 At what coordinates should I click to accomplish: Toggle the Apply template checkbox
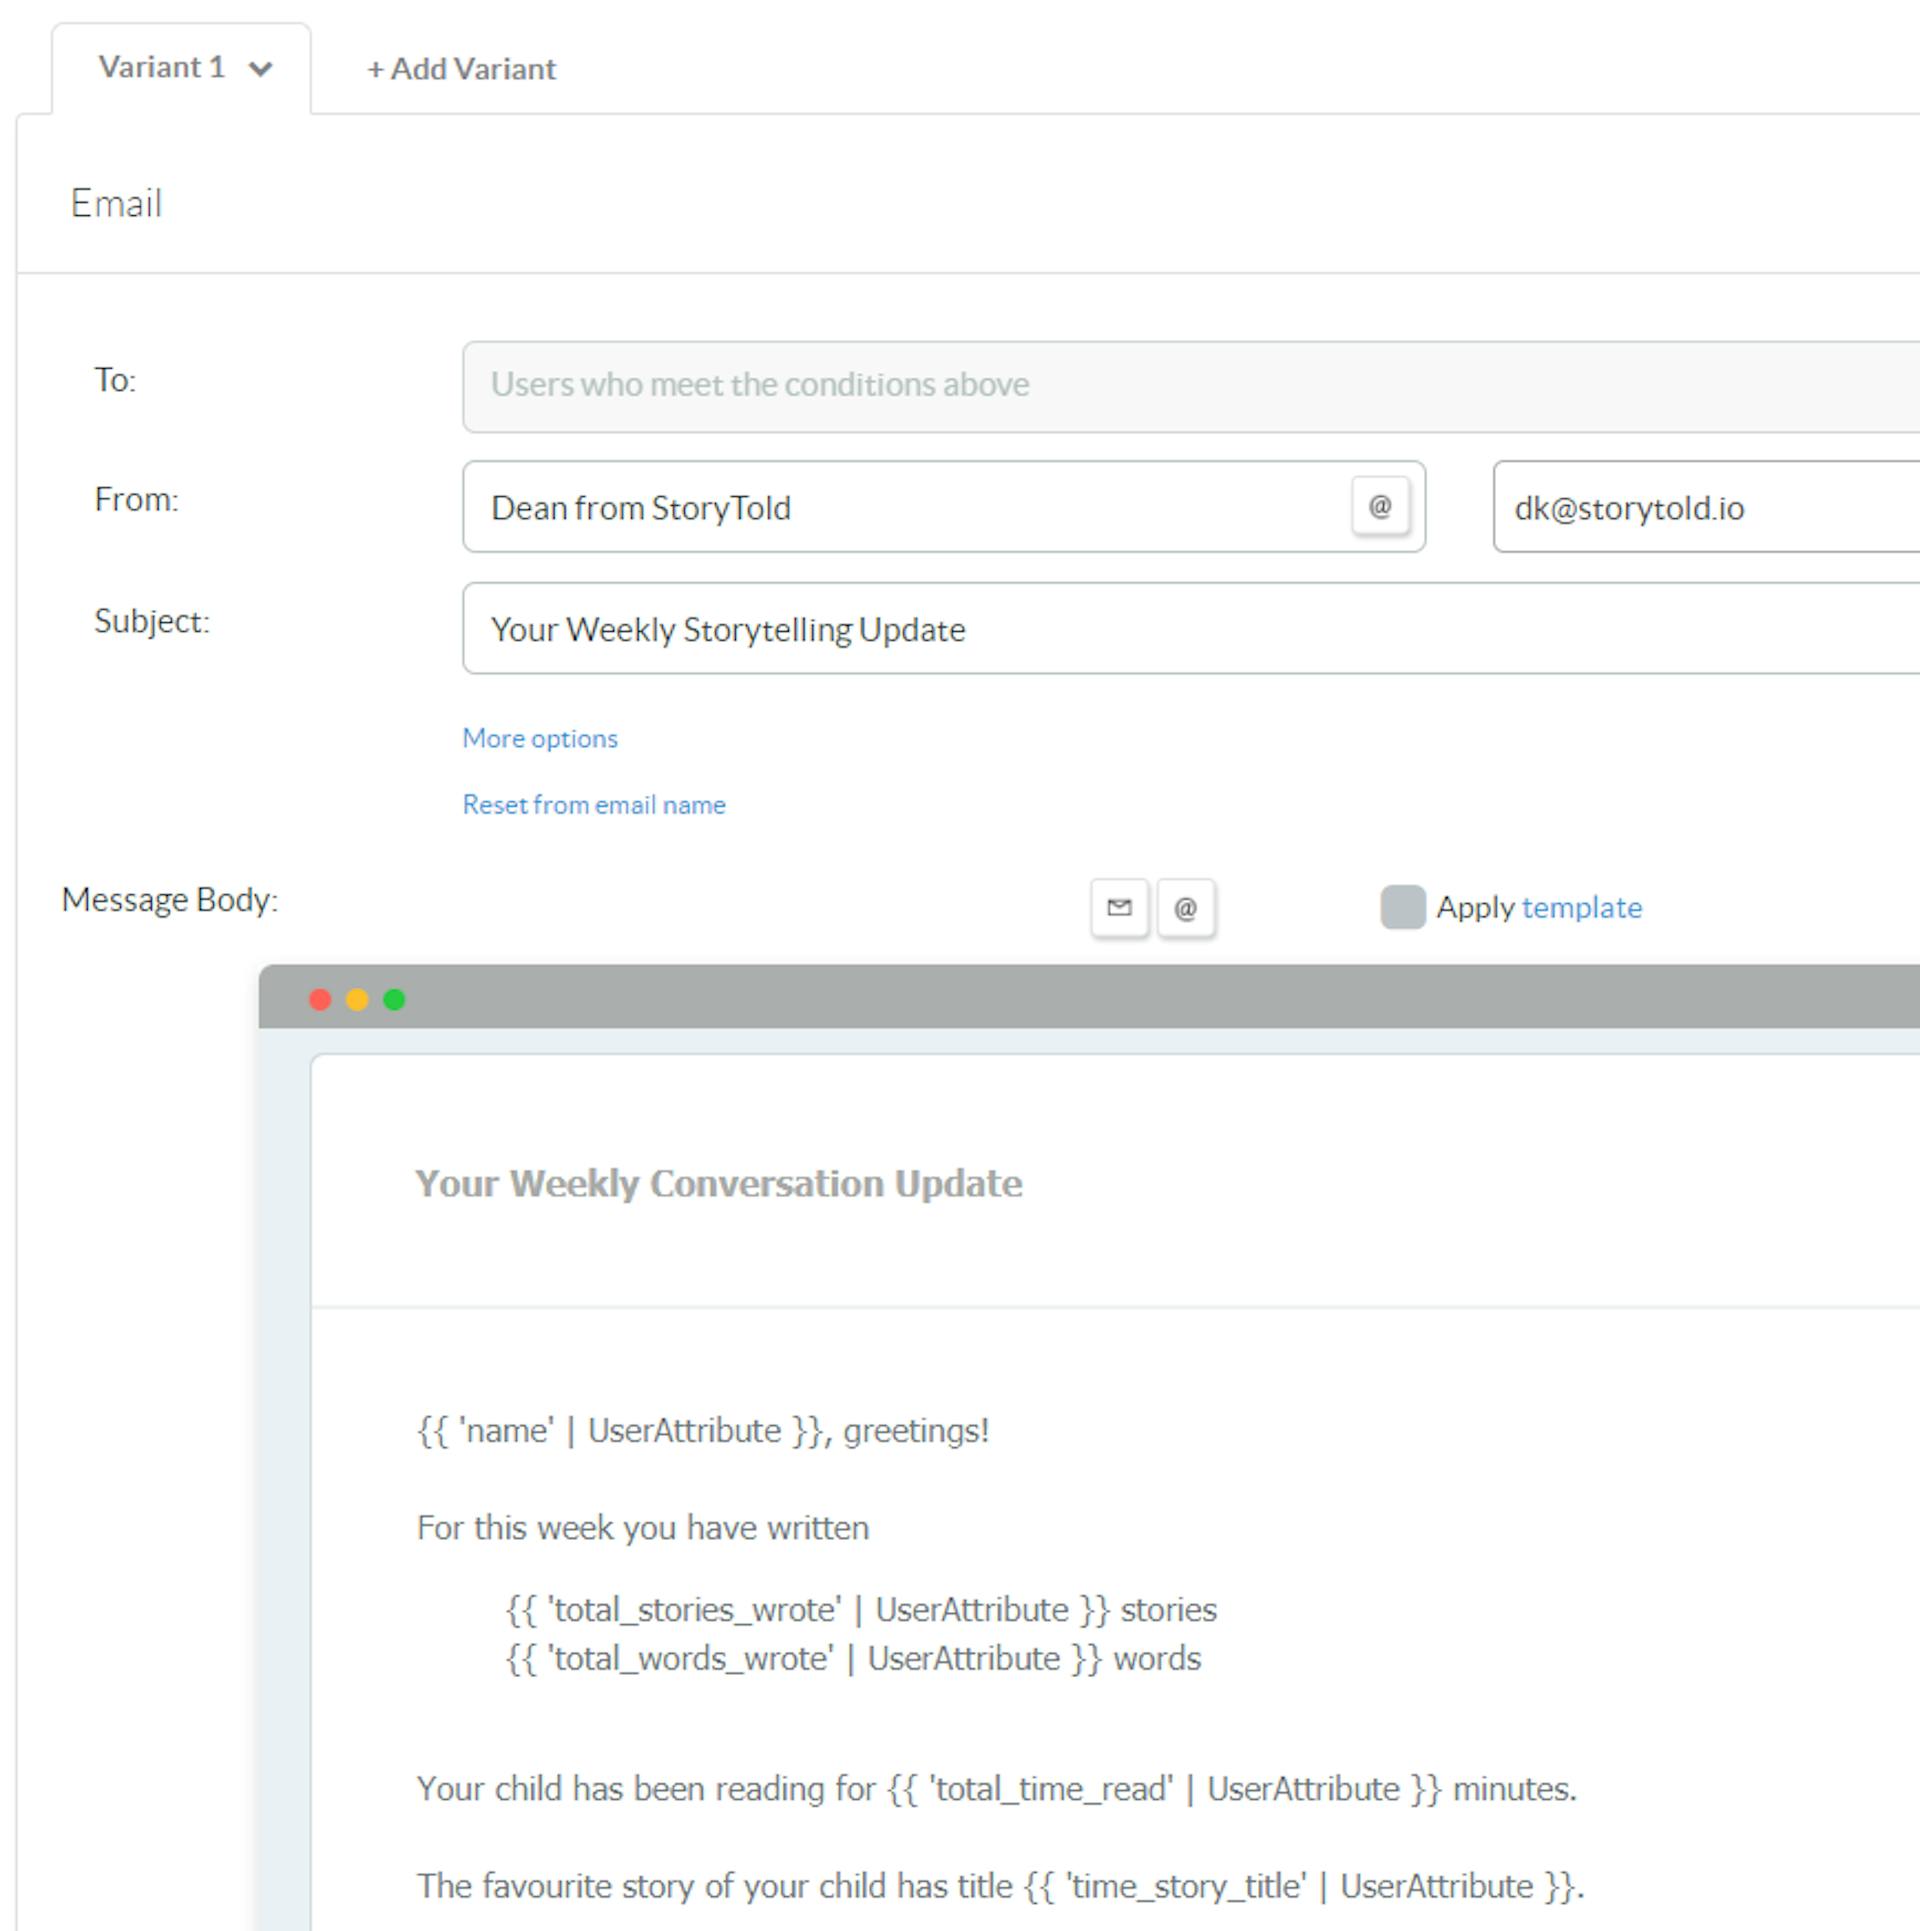click(x=1403, y=907)
